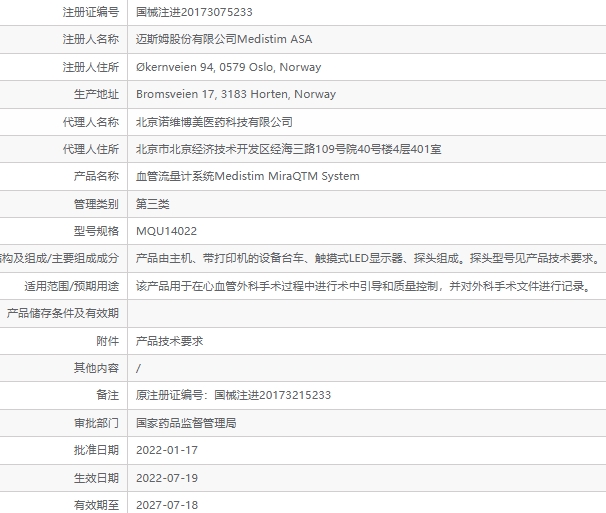Image resolution: width=606 pixels, height=513 pixels.
Task: Click composition text 产品由主机、带打印机的设备台车
Action: tap(220, 258)
